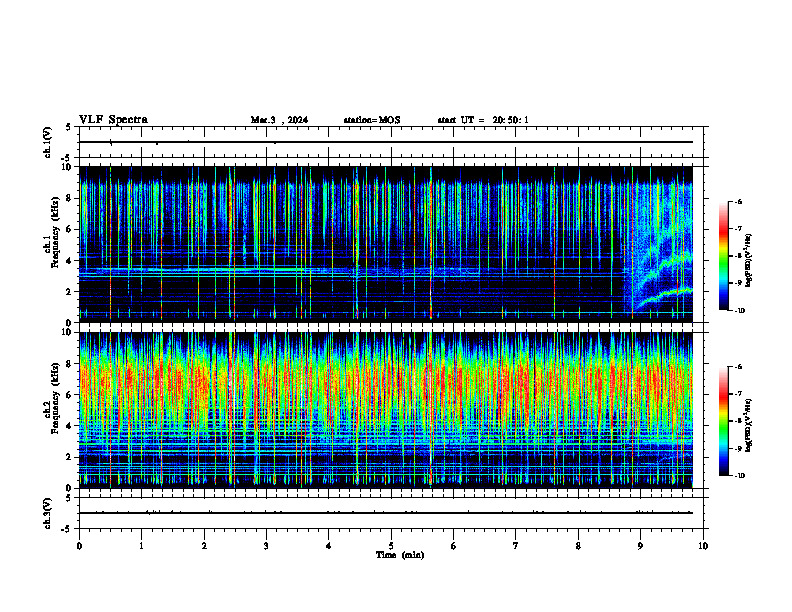The image size is (792, 612).
Task: Click the "-6" label on ch.1 colorbar
Action: (739, 202)
